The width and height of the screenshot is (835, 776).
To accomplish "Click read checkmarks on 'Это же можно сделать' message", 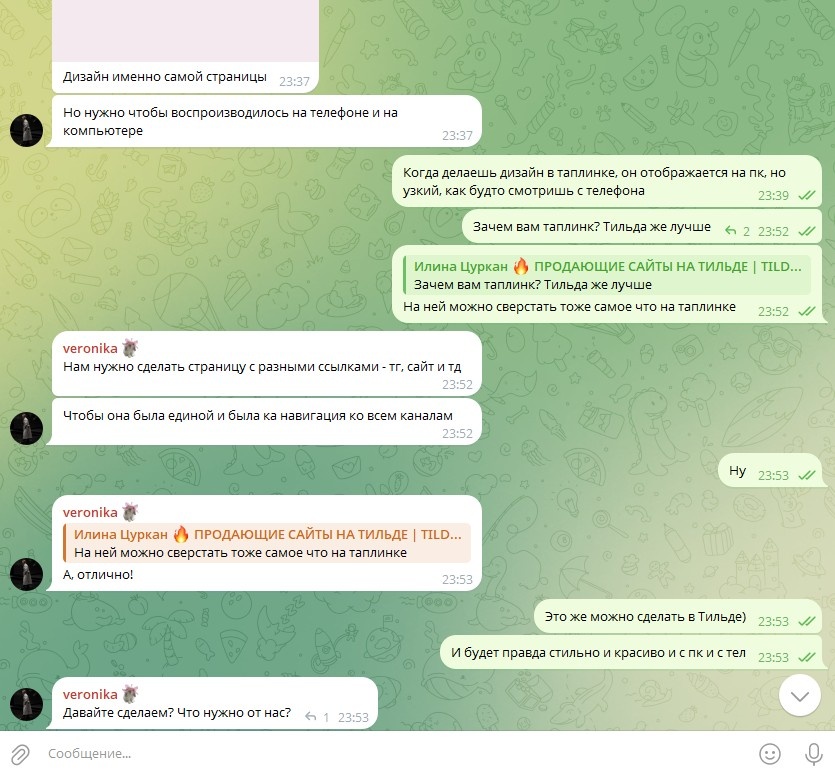I will [x=807, y=621].
